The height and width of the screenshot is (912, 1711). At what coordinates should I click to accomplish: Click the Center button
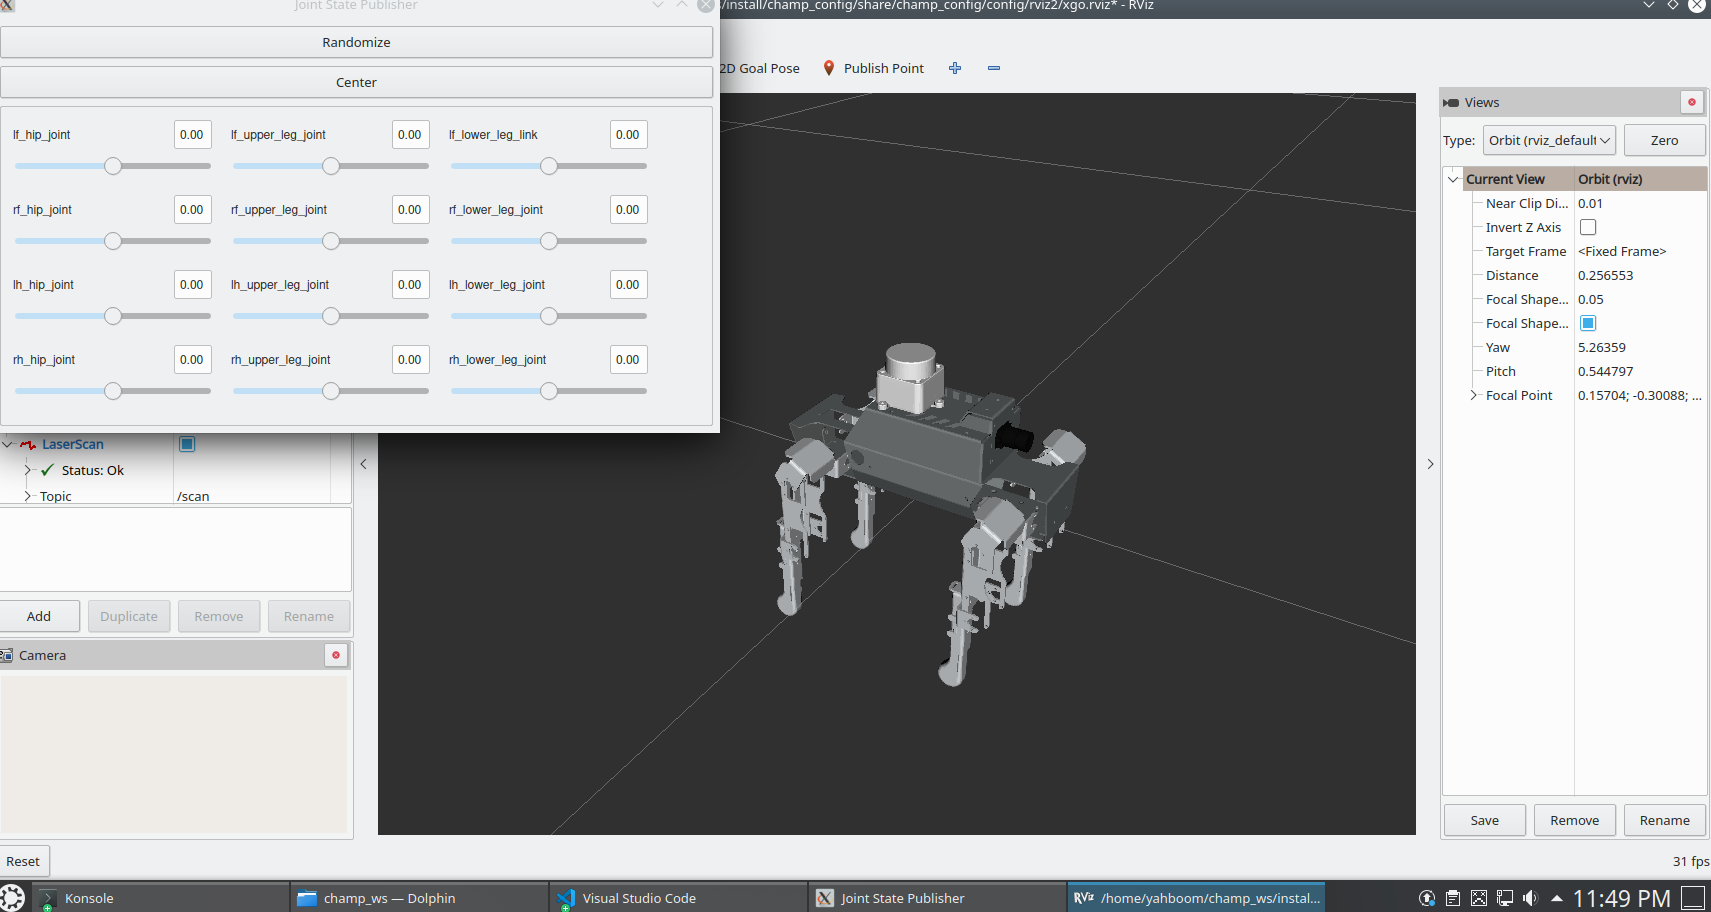click(x=356, y=82)
